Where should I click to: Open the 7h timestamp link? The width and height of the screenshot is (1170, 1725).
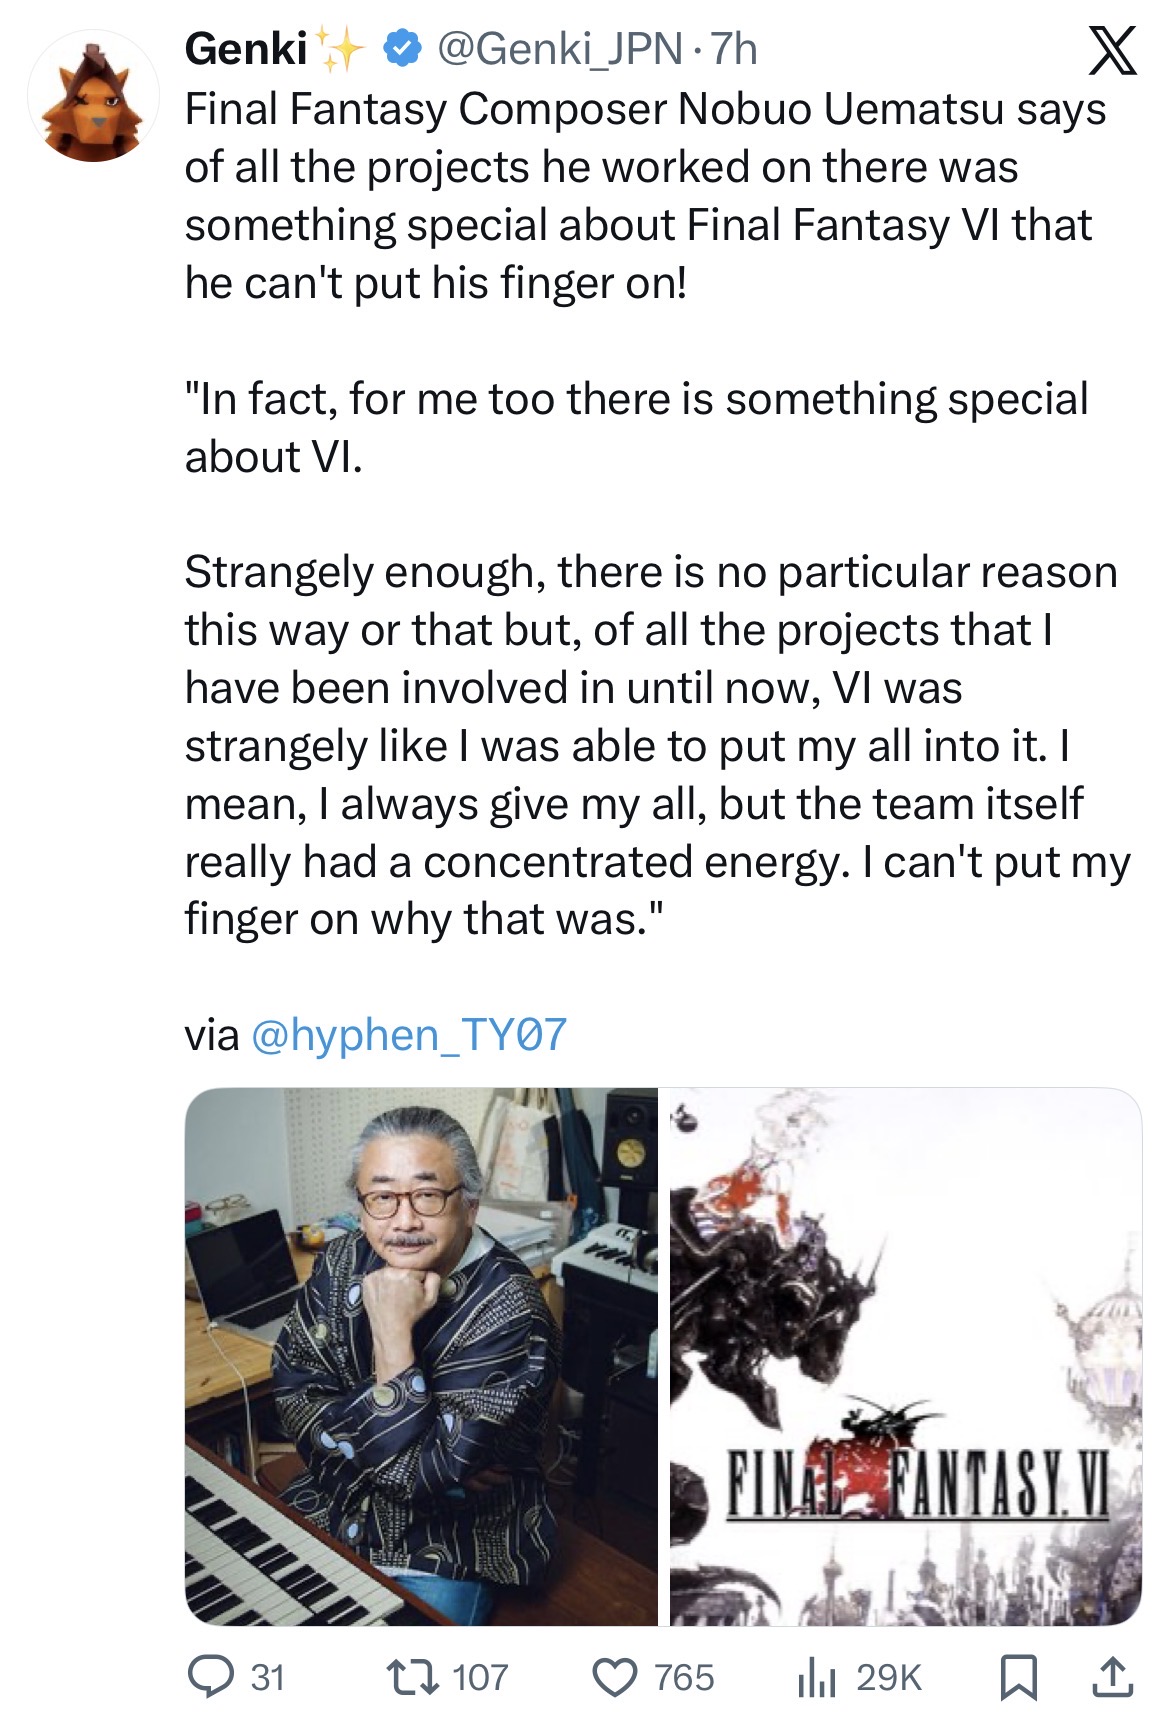point(734,49)
